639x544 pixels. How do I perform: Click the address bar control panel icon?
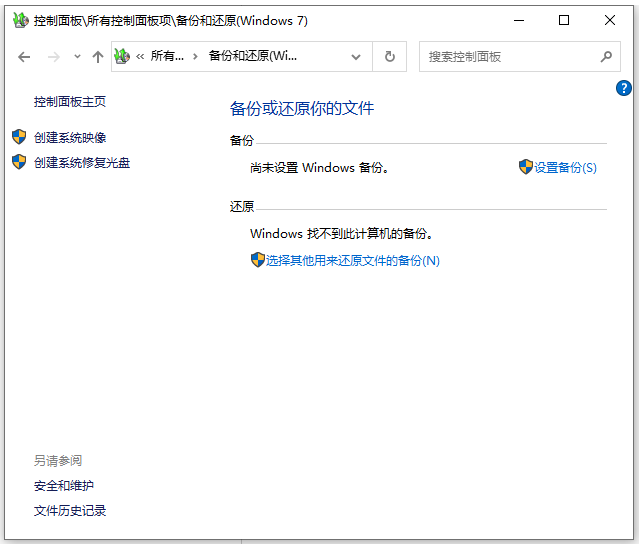tap(122, 56)
